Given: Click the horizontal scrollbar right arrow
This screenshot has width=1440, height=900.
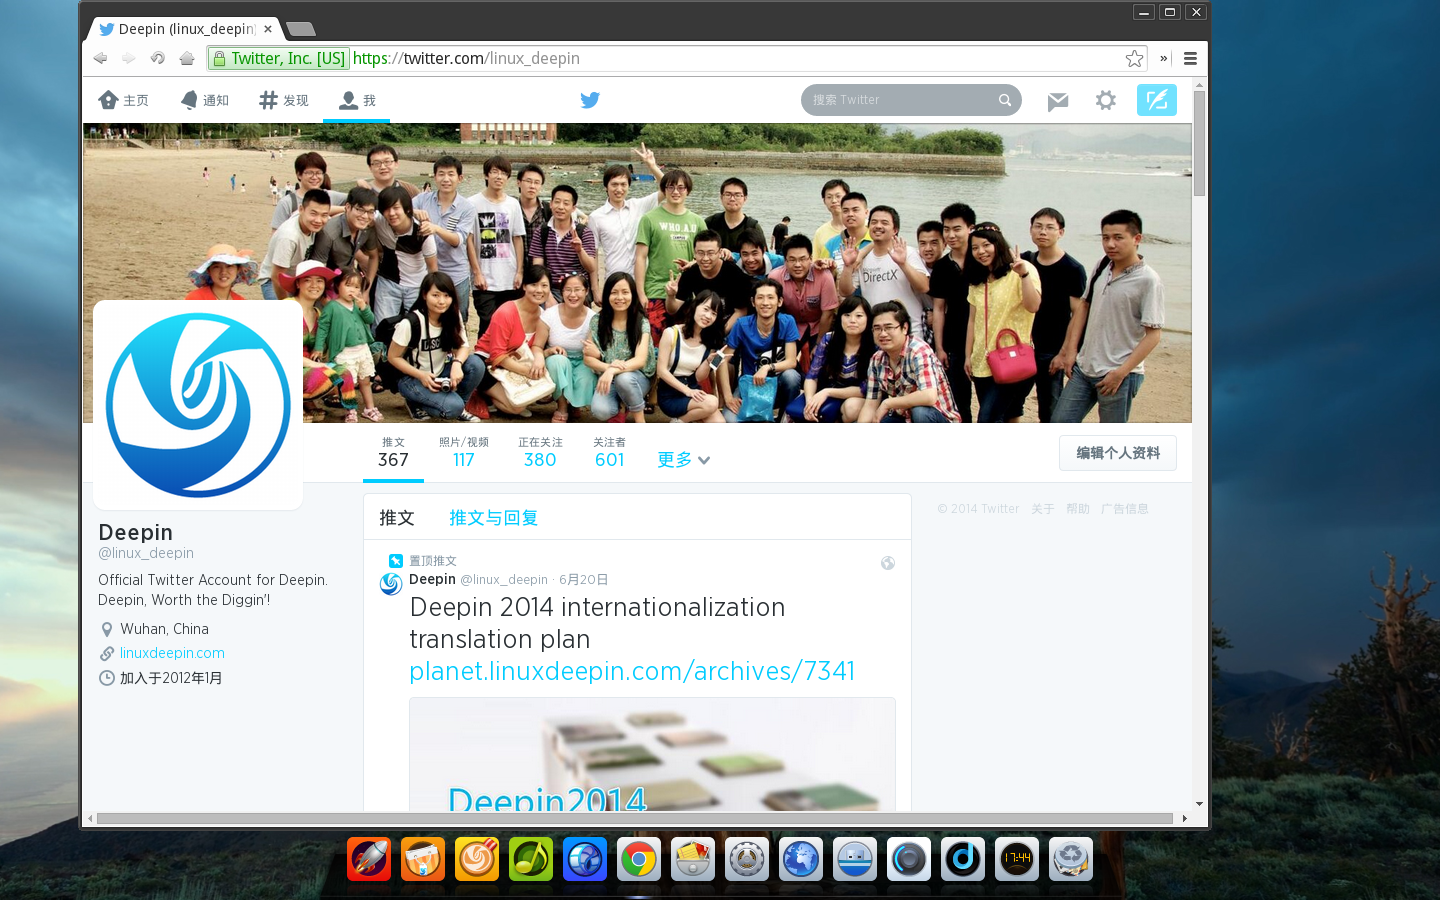Looking at the screenshot, I should click(1185, 818).
